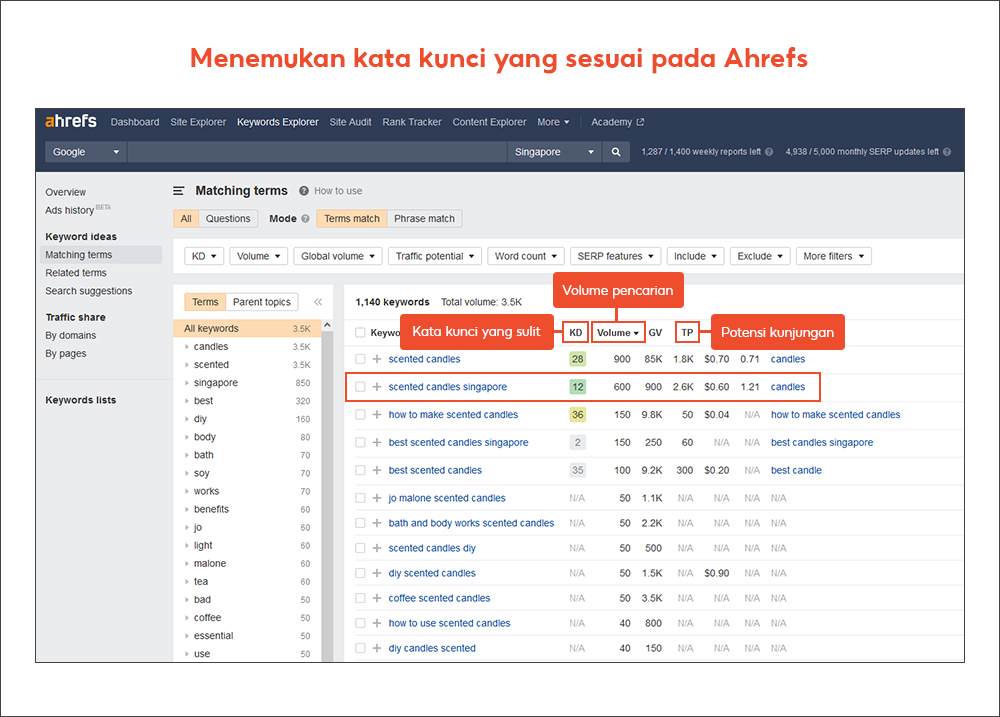Open the More menu in top navigation

point(553,122)
